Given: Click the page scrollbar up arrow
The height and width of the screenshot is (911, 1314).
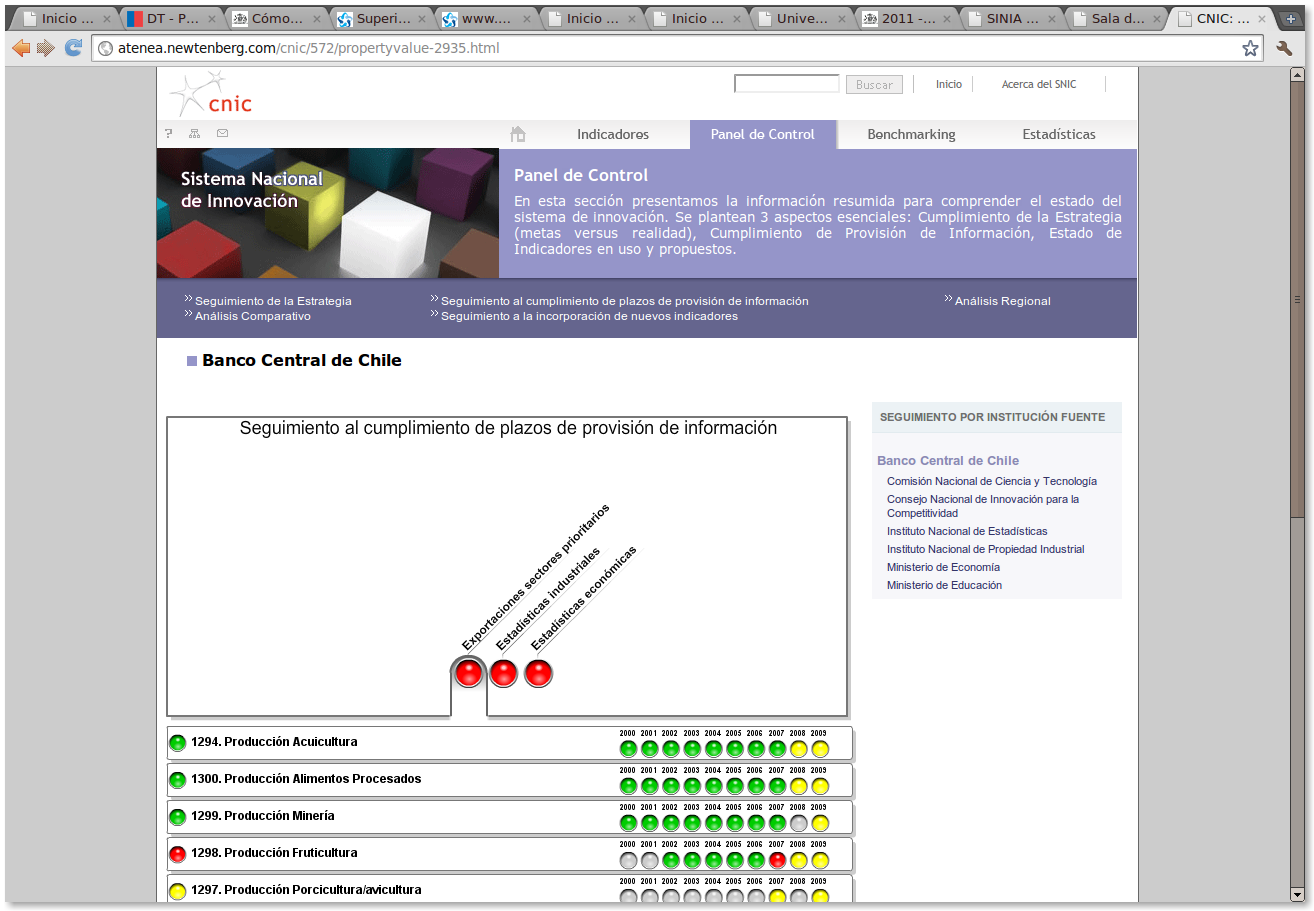Looking at the screenshot, I should point(1297,74).
